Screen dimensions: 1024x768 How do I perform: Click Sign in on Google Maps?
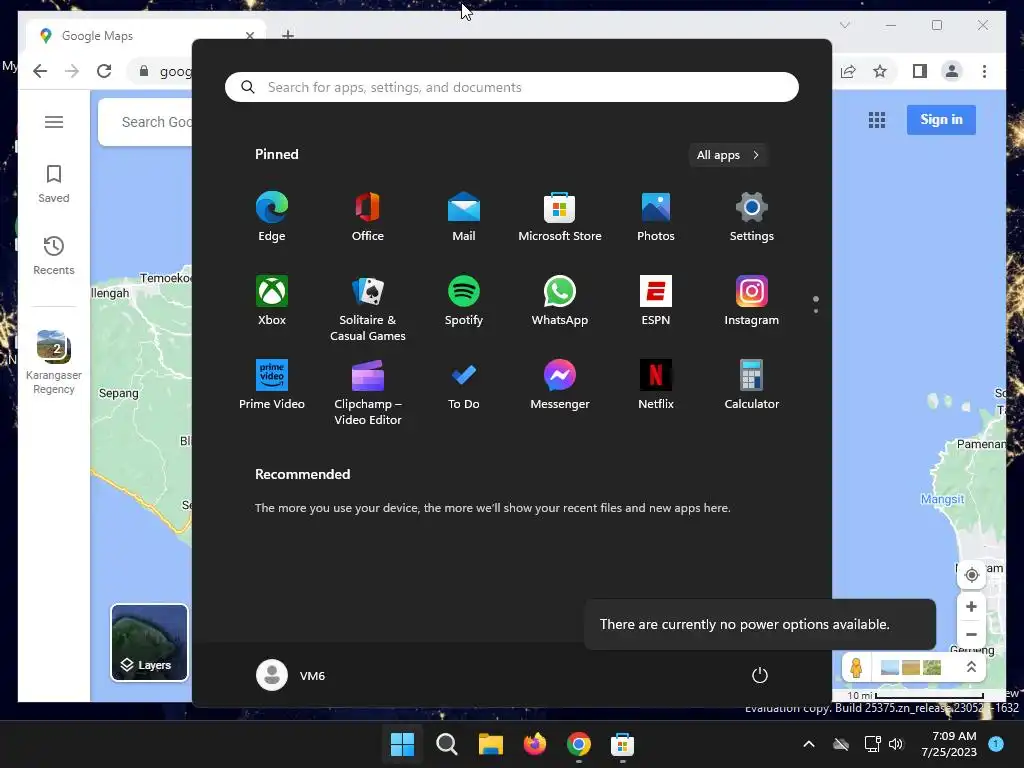click(941, 120)
